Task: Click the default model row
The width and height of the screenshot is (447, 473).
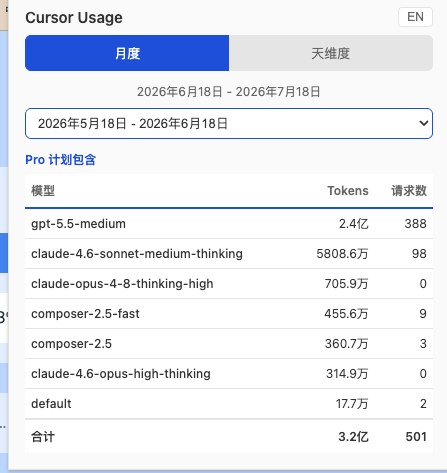Action: (x=229, y=404)
